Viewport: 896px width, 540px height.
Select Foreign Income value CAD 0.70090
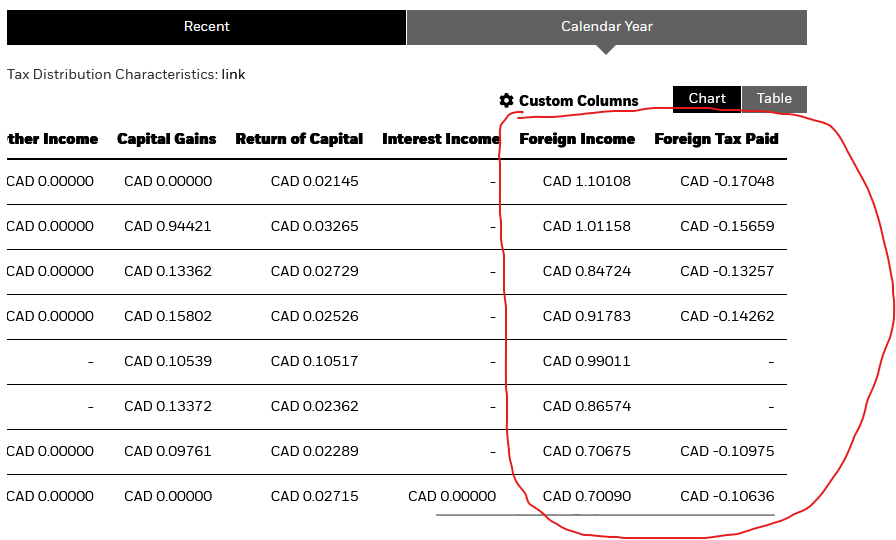tap(587, 497)
